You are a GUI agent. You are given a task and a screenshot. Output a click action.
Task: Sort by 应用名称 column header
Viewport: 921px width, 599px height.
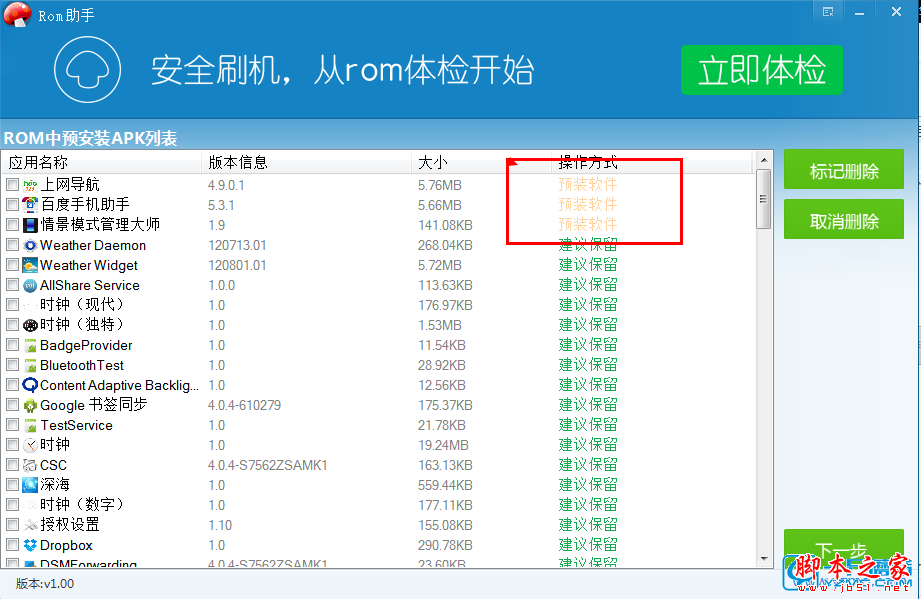pyautogui.click(x=102, y=162)
